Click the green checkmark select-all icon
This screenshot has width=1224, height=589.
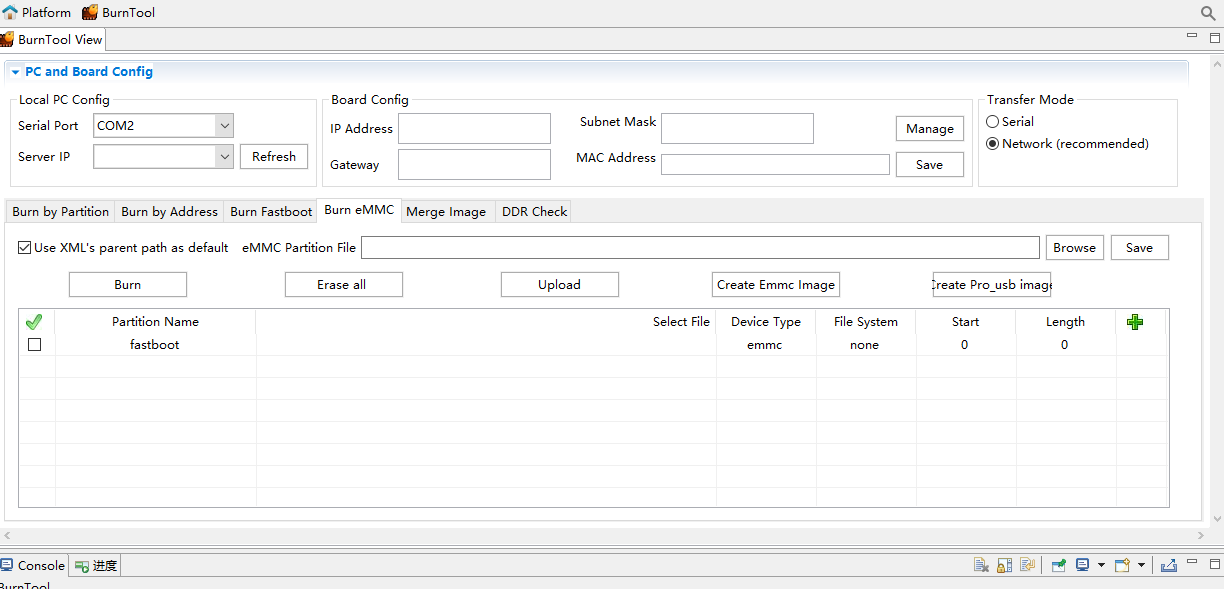34,322
